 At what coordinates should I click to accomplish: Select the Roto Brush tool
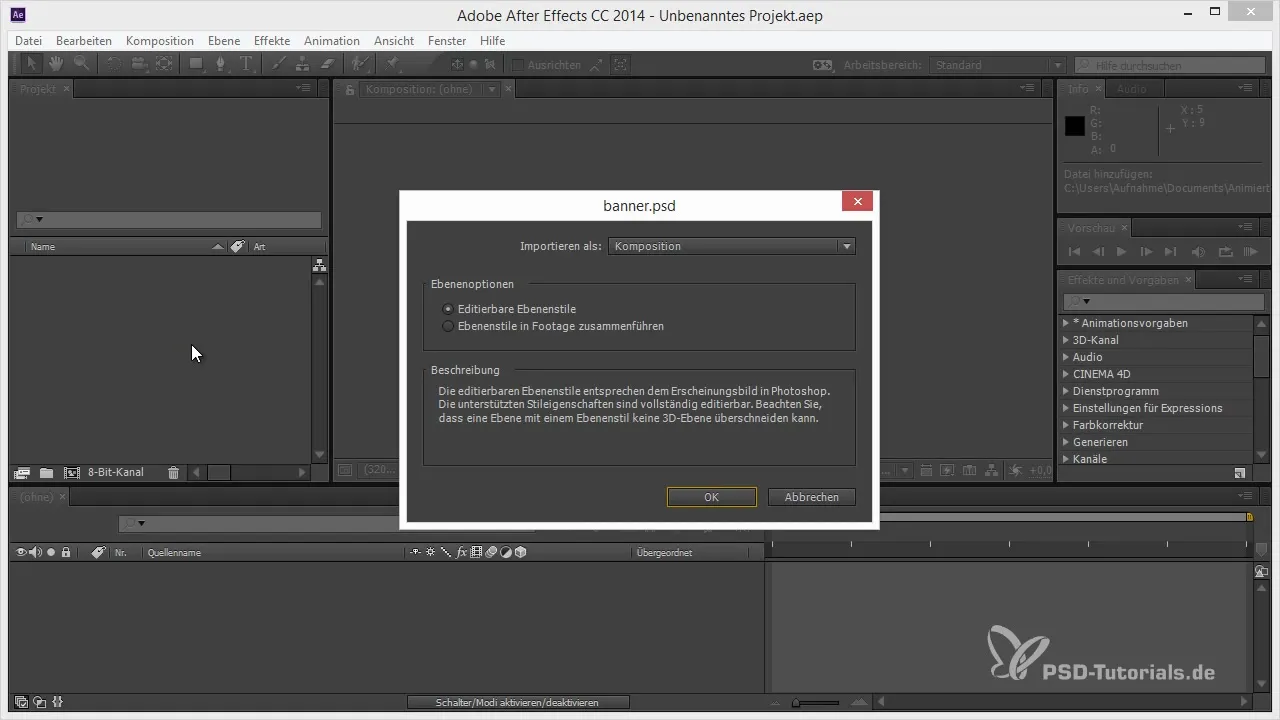361,65
